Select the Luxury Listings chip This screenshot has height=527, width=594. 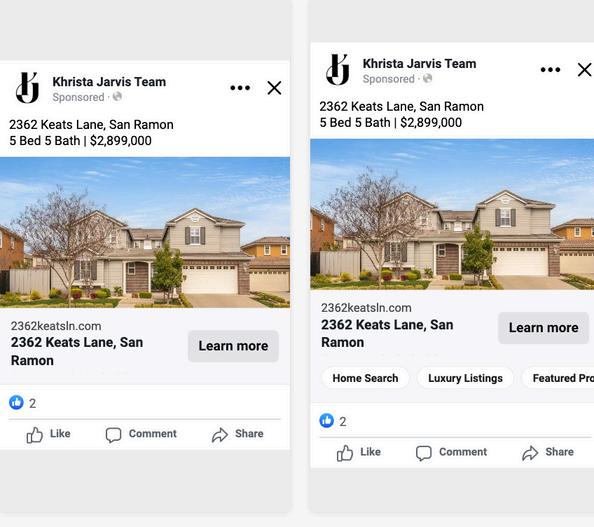[465, 378]
